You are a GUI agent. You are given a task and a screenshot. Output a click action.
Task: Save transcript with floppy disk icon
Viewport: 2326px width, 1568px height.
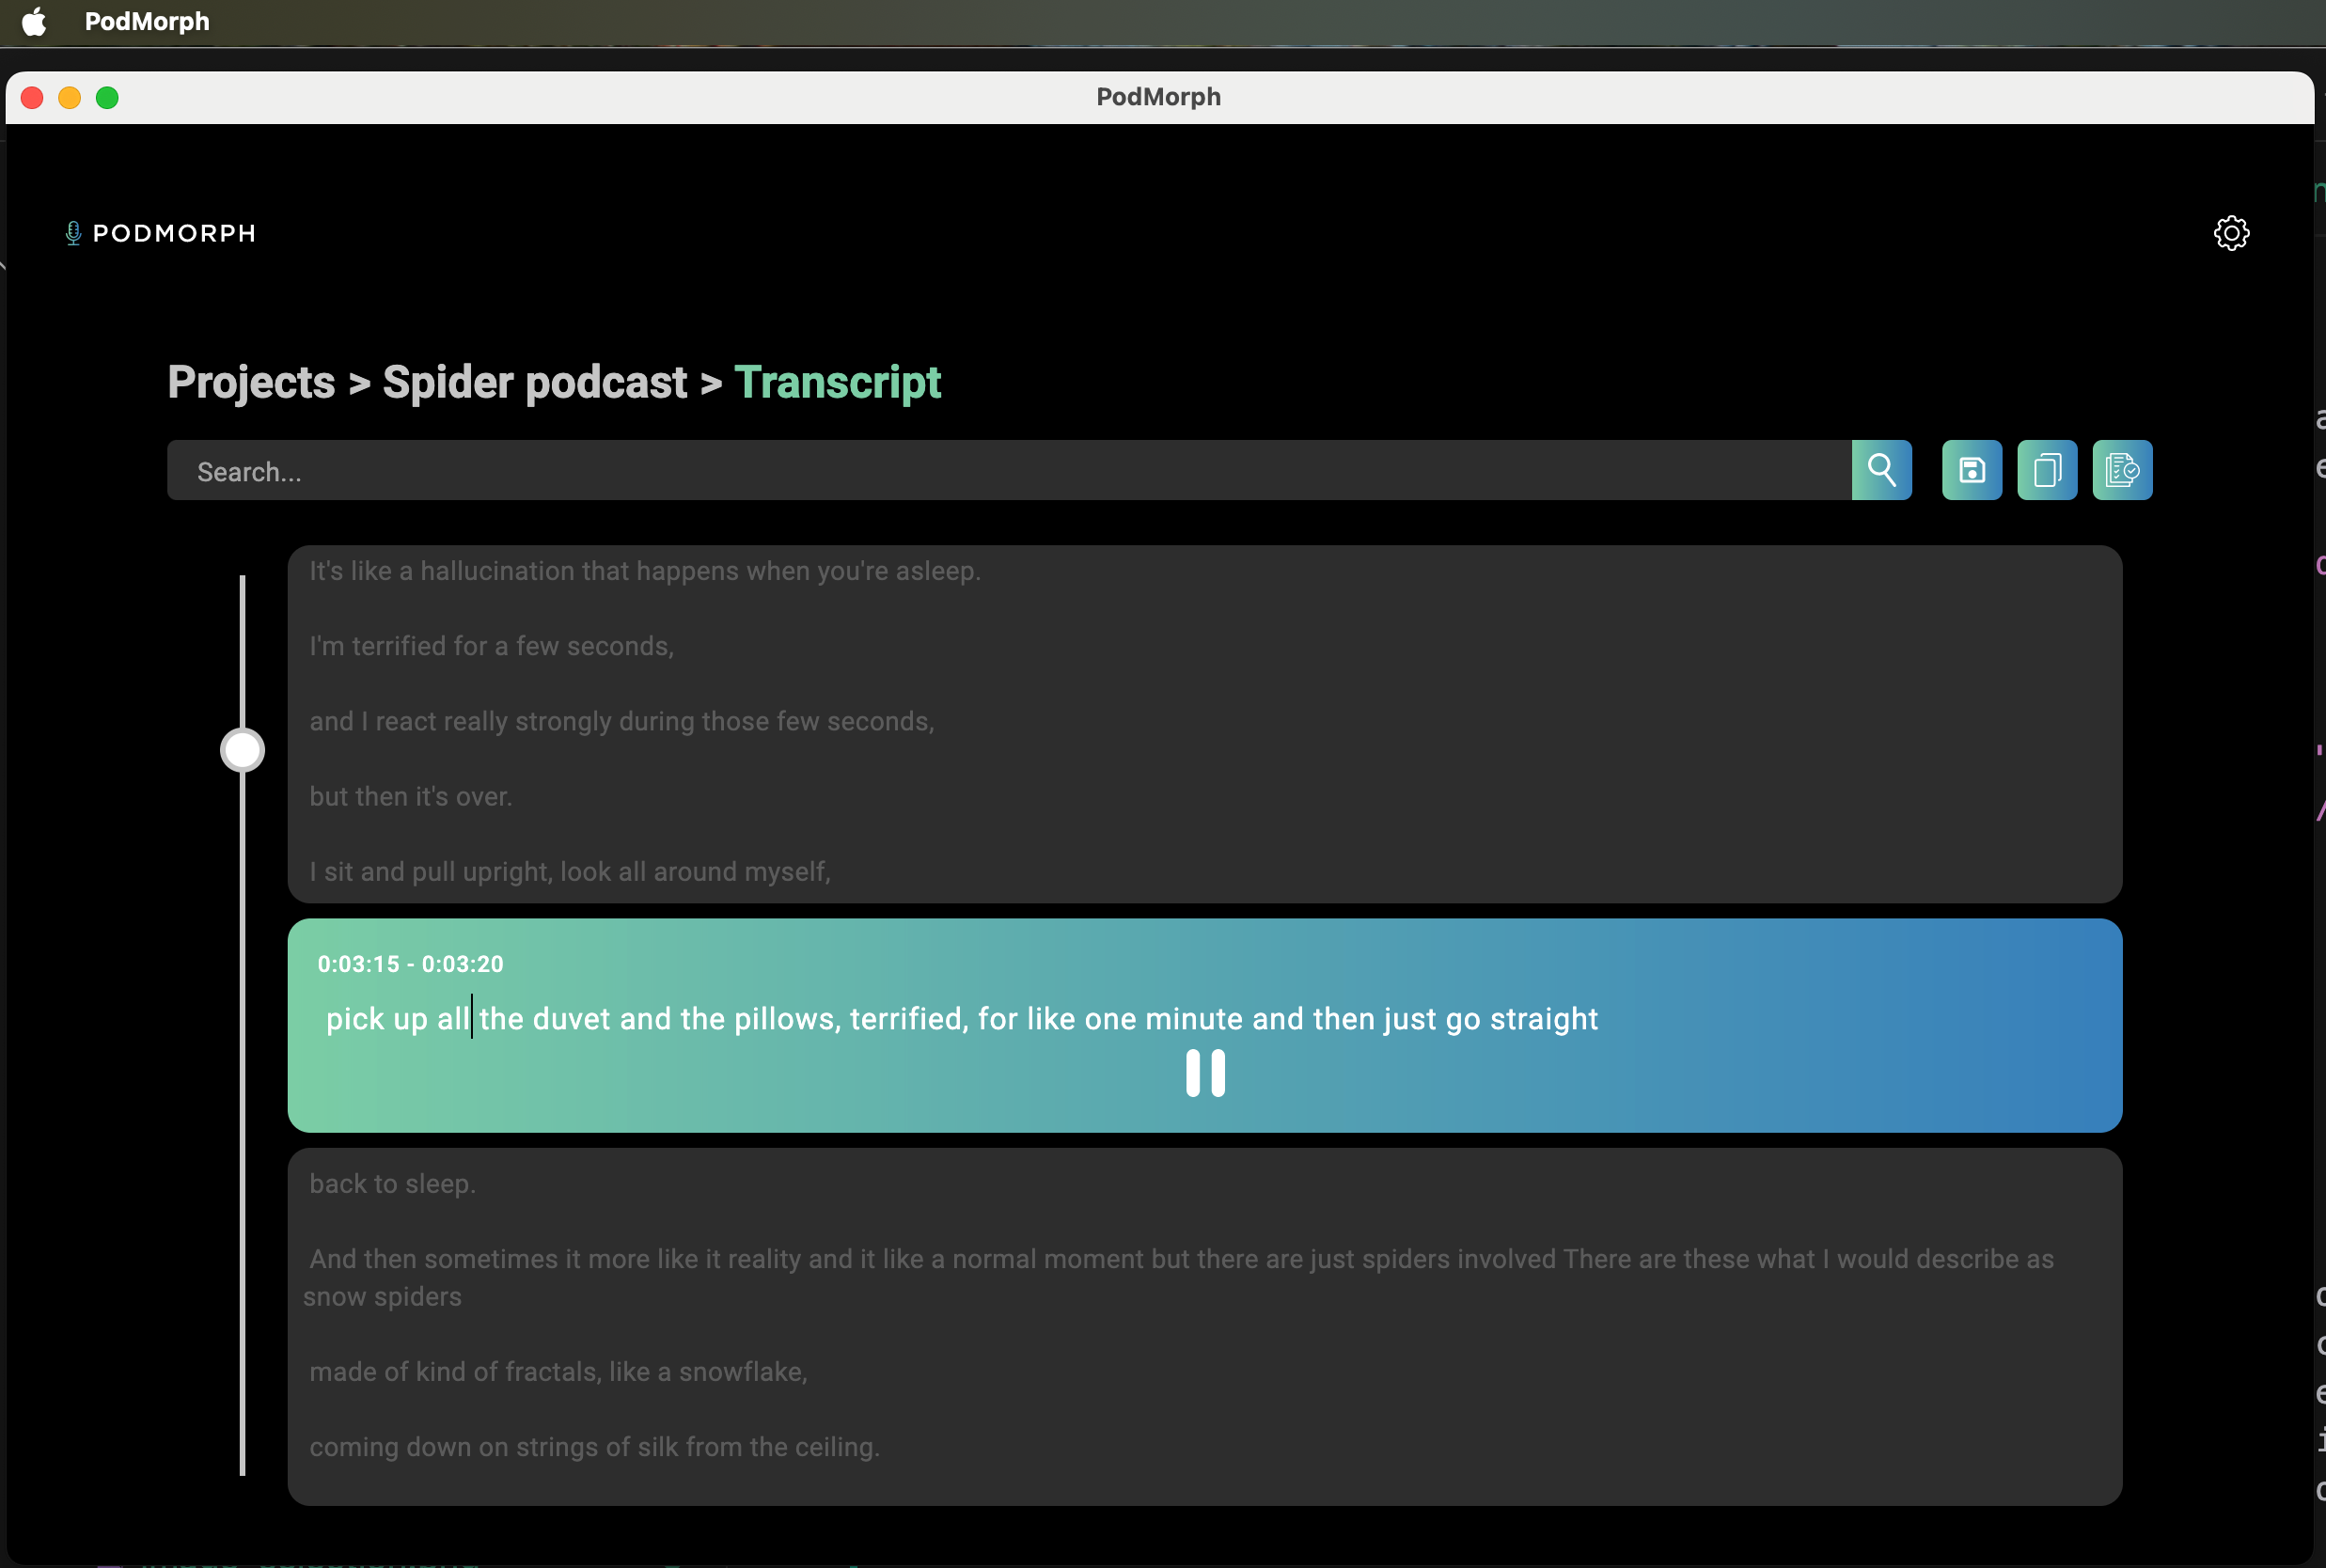[1971, 470]
